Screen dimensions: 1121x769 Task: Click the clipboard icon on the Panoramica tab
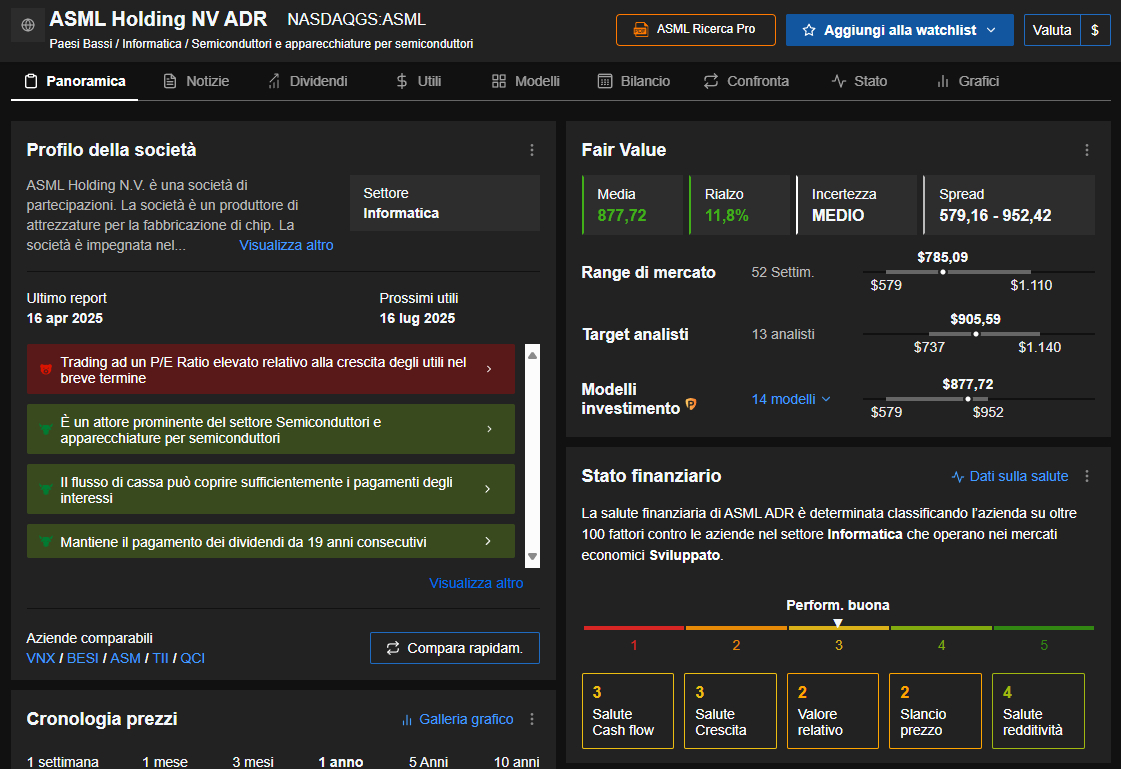[31, 81]
